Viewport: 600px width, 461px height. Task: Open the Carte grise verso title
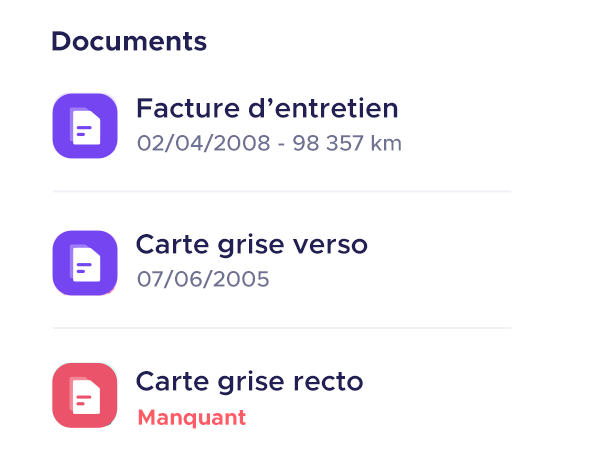point(252,244)
